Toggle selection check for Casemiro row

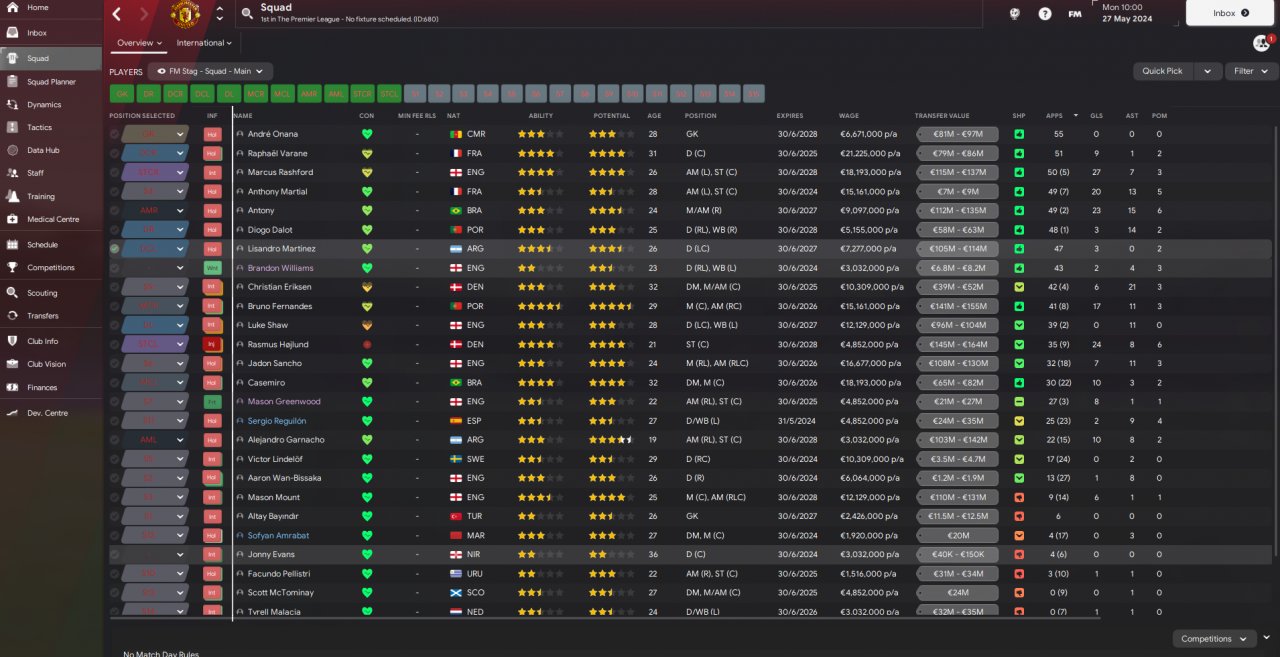click(114, 382)
